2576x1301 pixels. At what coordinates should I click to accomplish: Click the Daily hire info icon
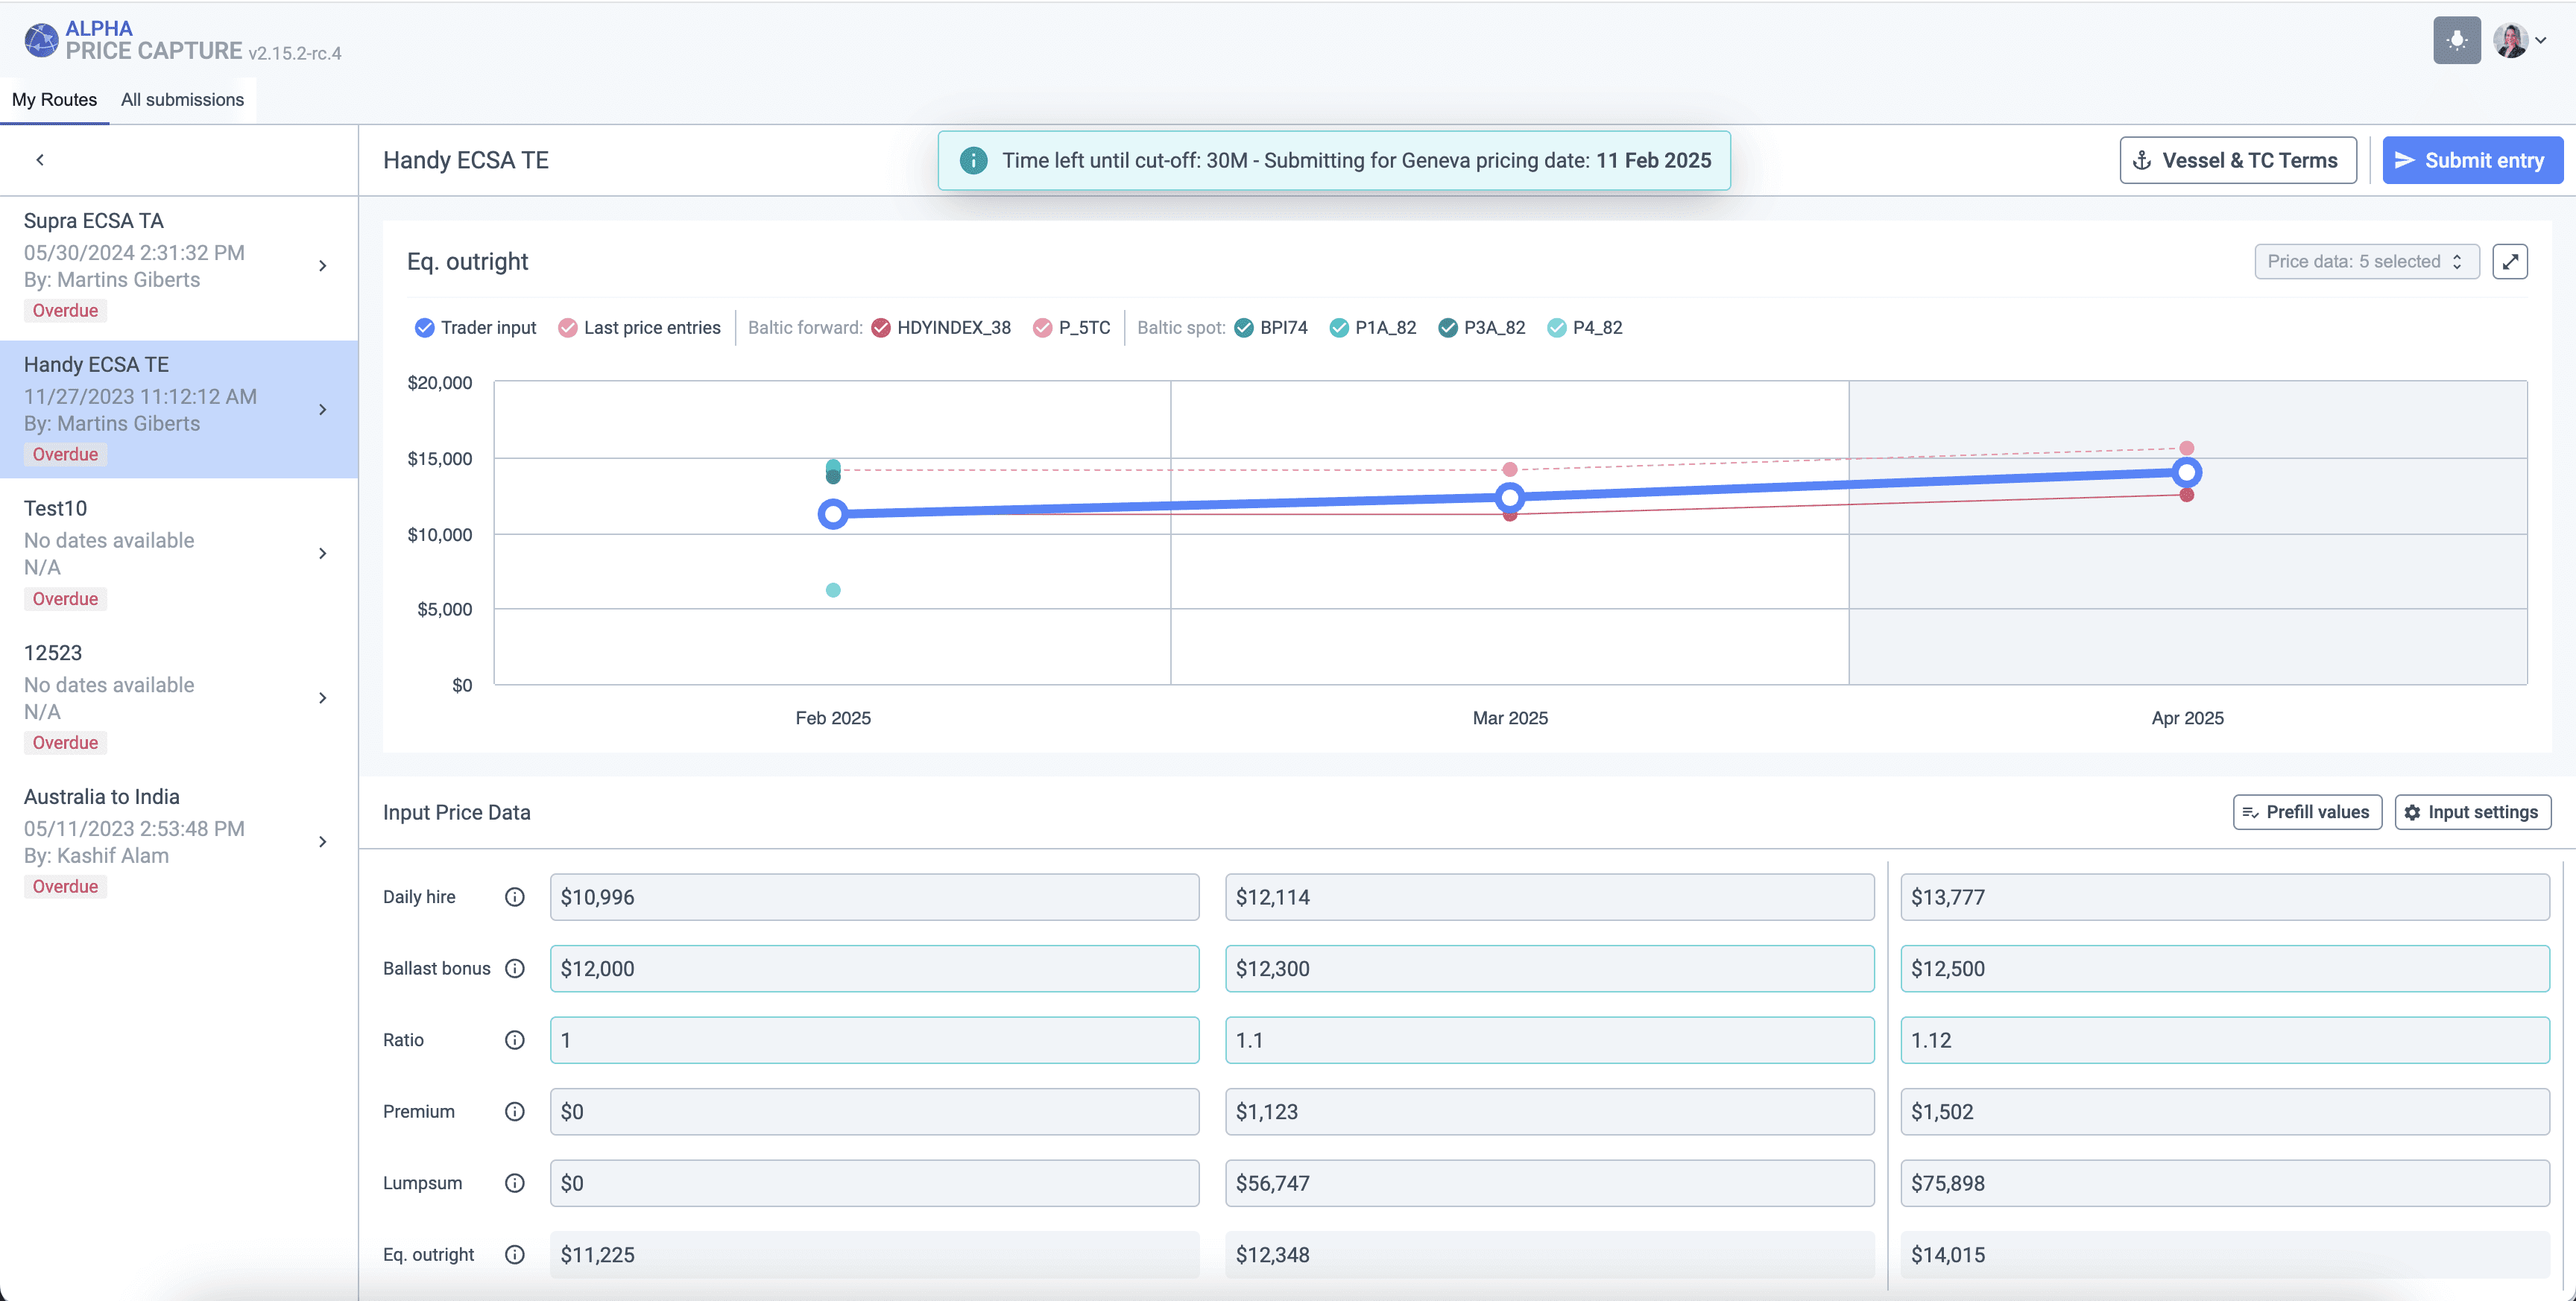[514, 897]
